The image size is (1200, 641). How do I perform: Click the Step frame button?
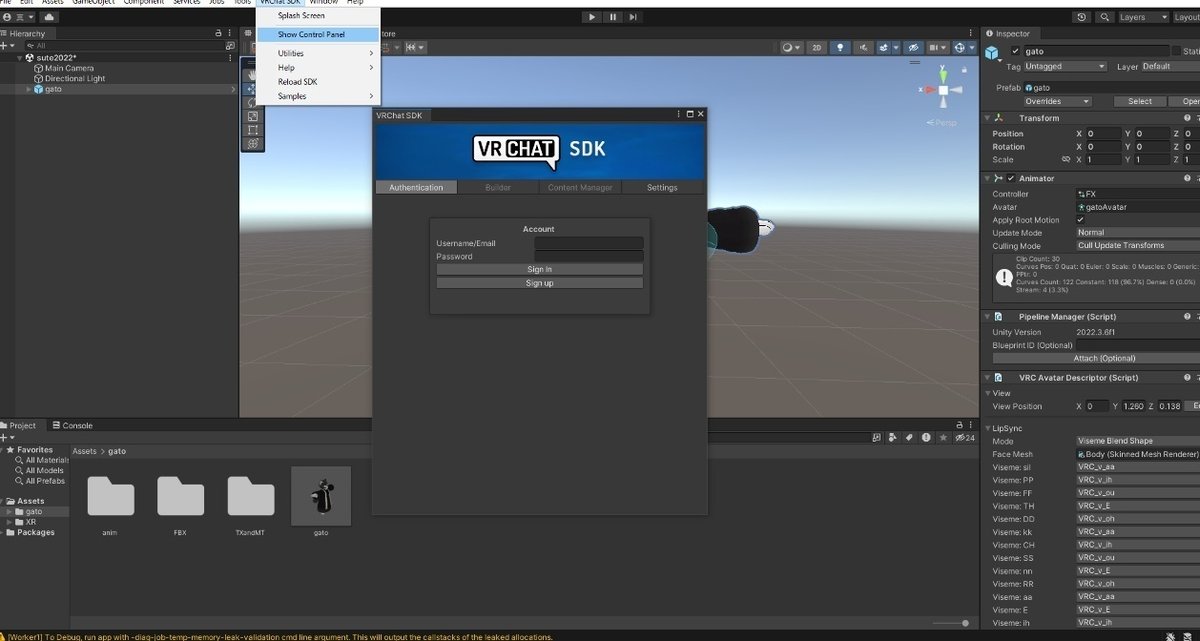(x=634, y=17)
